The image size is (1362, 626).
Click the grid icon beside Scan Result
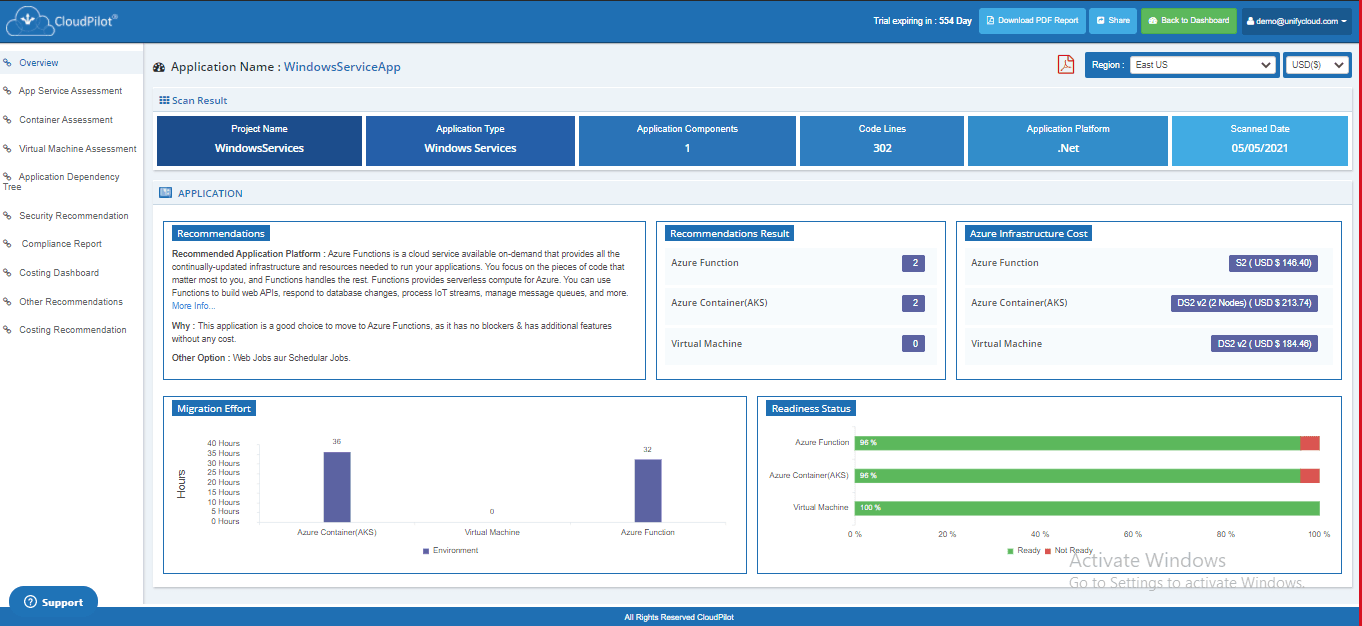(x=164, y=100)
